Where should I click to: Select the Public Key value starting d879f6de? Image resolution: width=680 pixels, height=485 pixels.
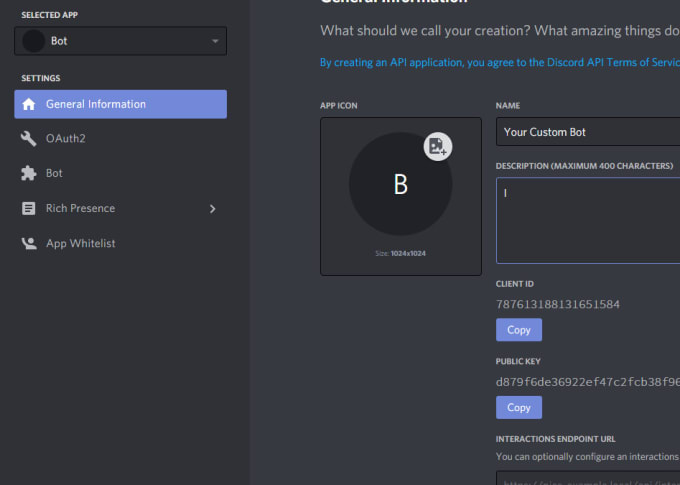[588, 382]
